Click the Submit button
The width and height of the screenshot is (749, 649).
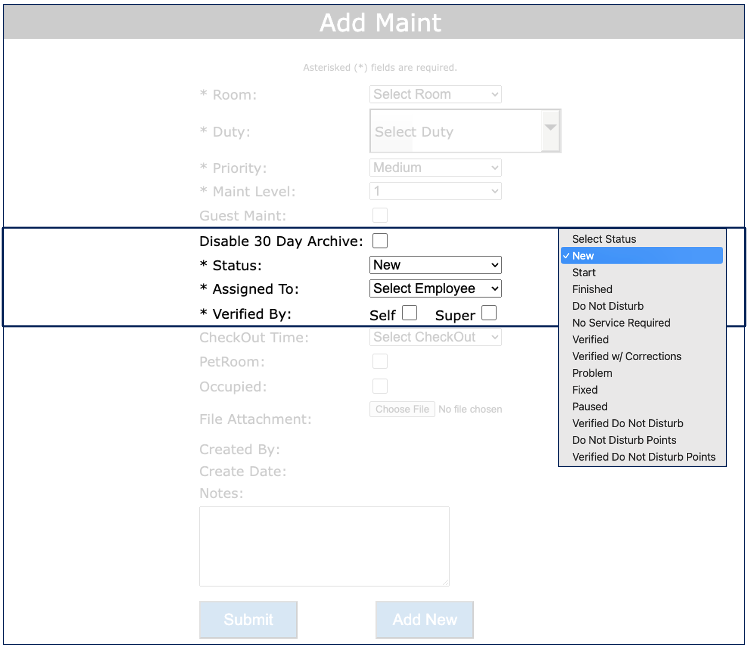coord(248,620)
